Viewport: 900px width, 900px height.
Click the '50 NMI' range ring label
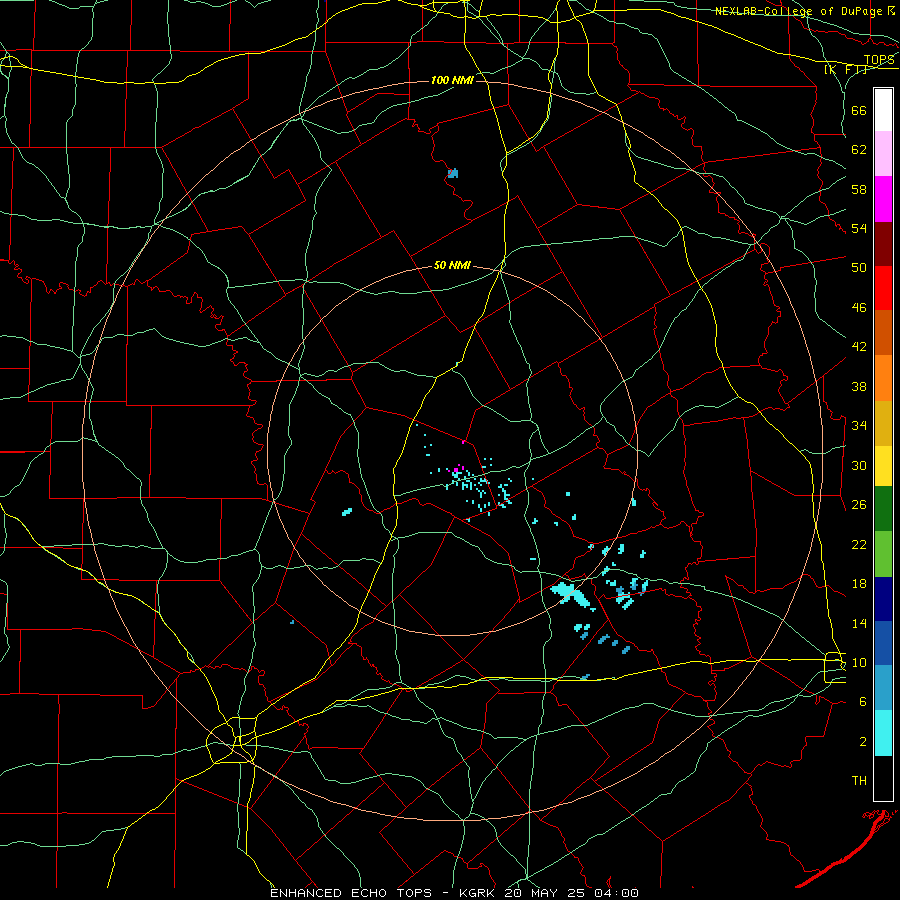point(452,265)
